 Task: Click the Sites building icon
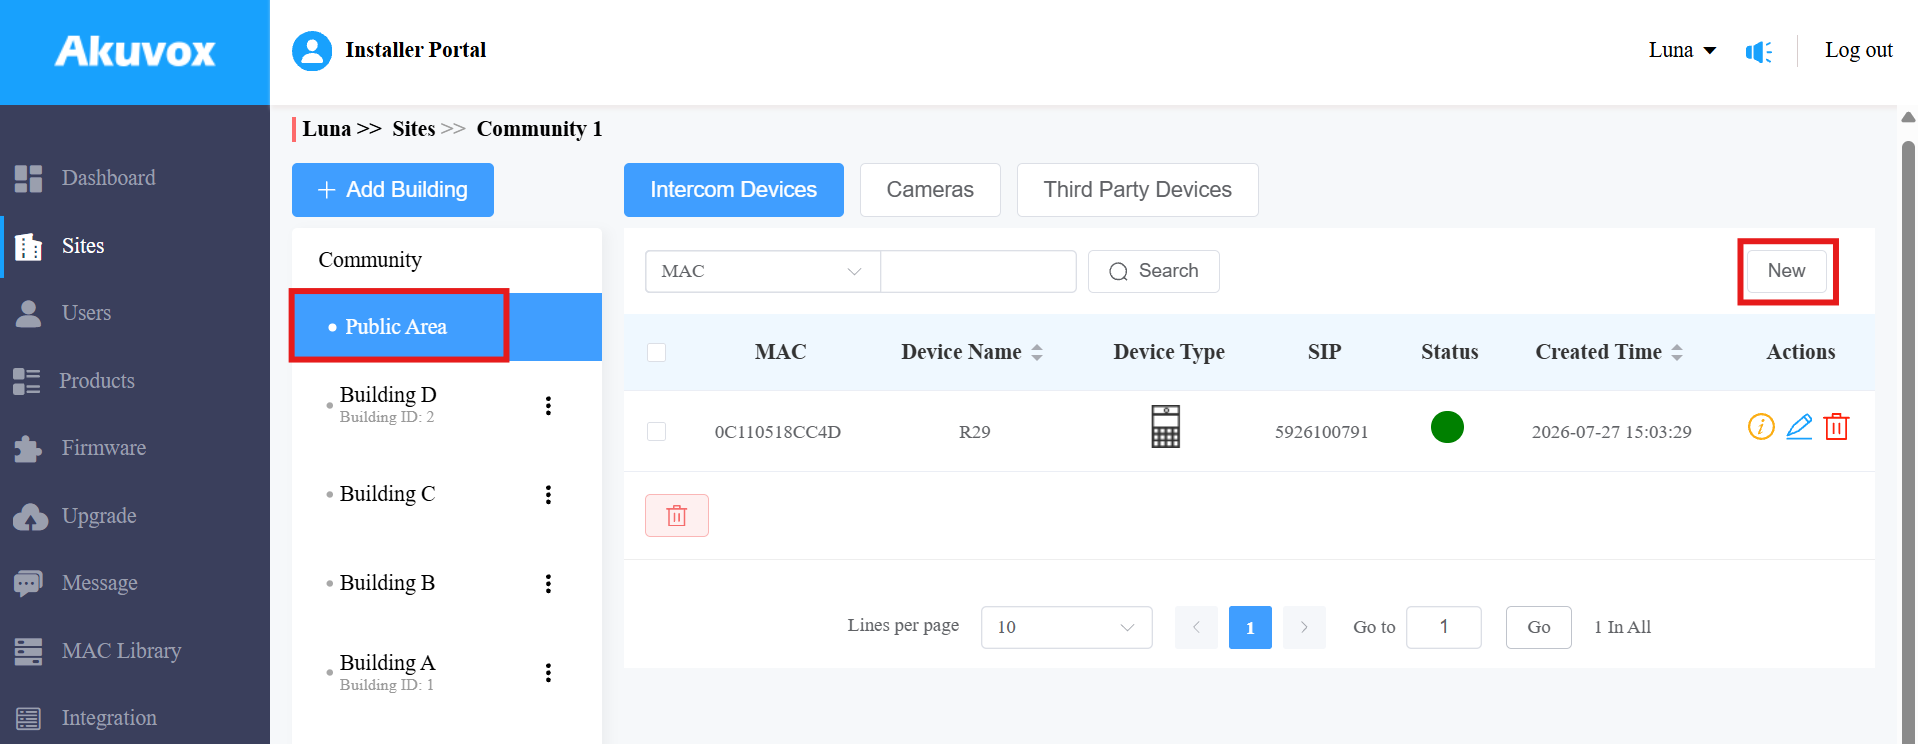click(28, 246)
